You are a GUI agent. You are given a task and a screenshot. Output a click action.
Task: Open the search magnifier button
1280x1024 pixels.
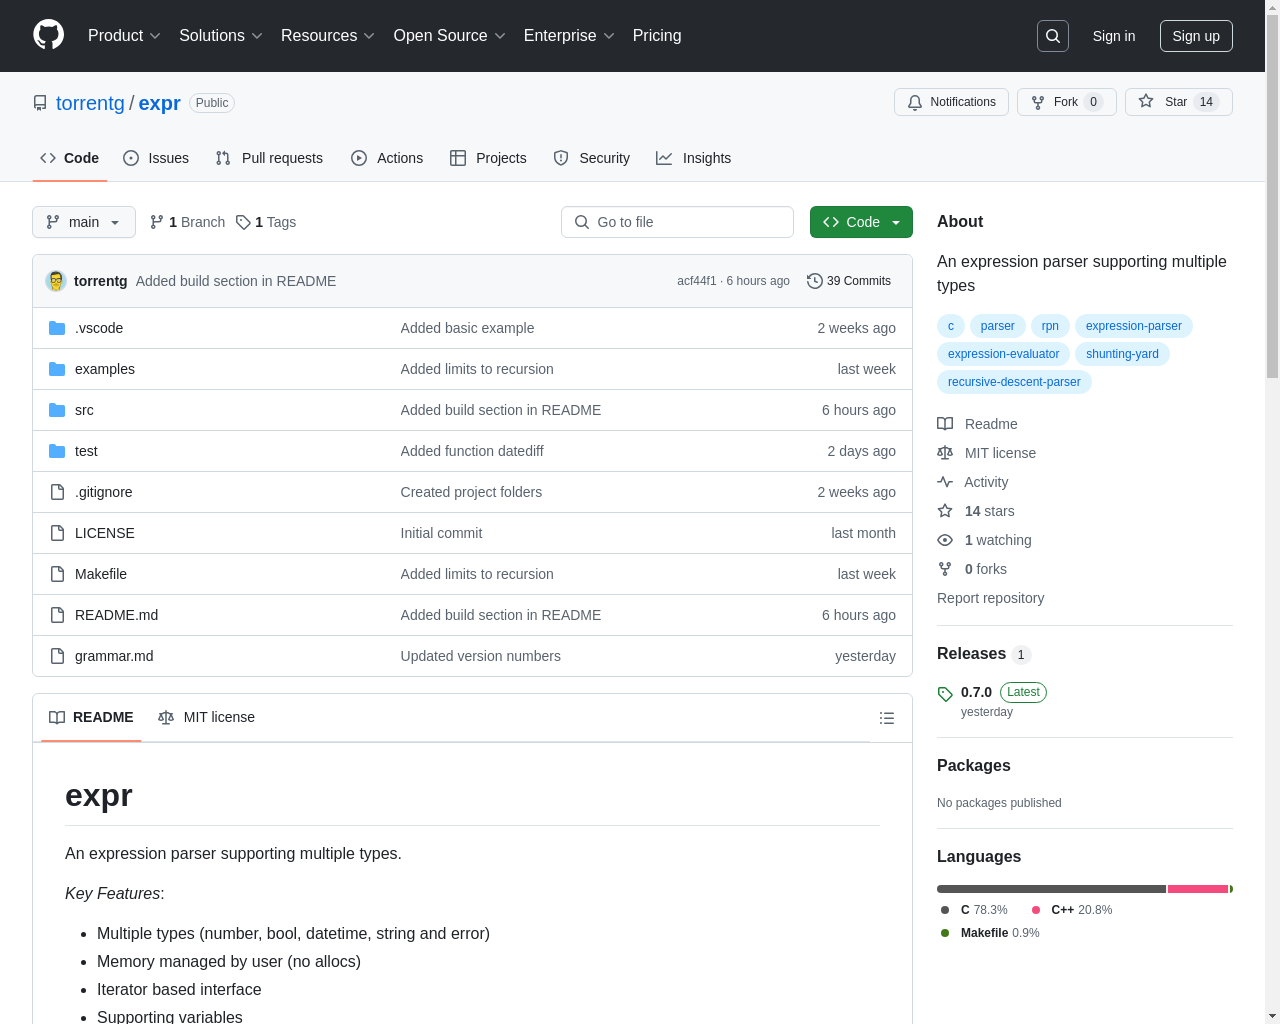[1053, 36]
